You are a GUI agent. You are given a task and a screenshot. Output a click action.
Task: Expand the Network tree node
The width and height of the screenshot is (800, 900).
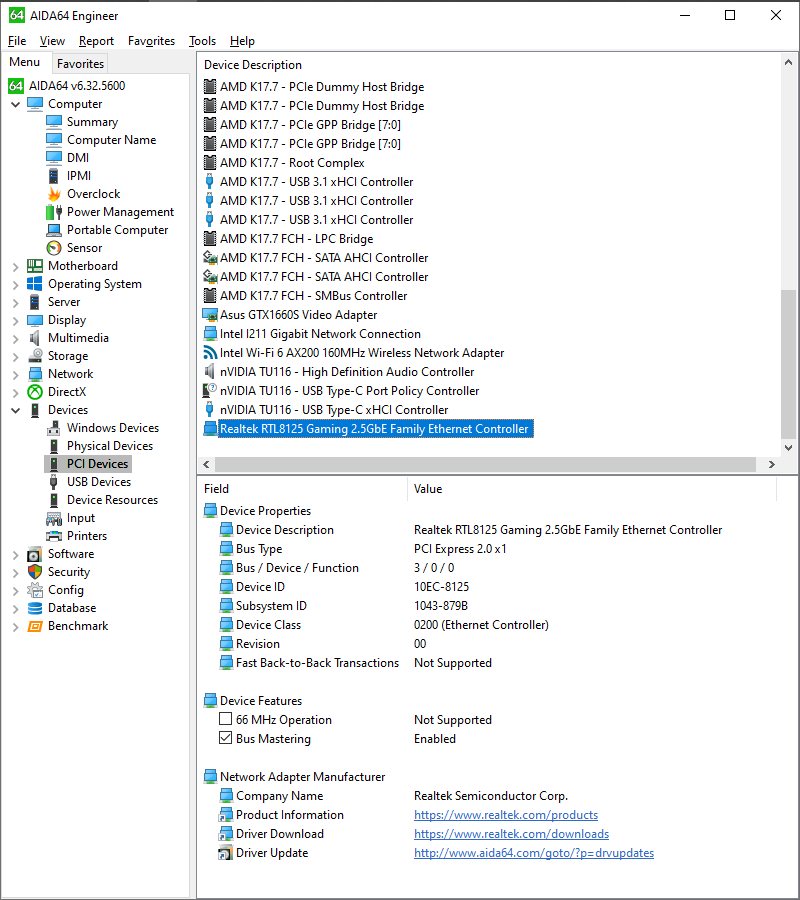[15, 375]
